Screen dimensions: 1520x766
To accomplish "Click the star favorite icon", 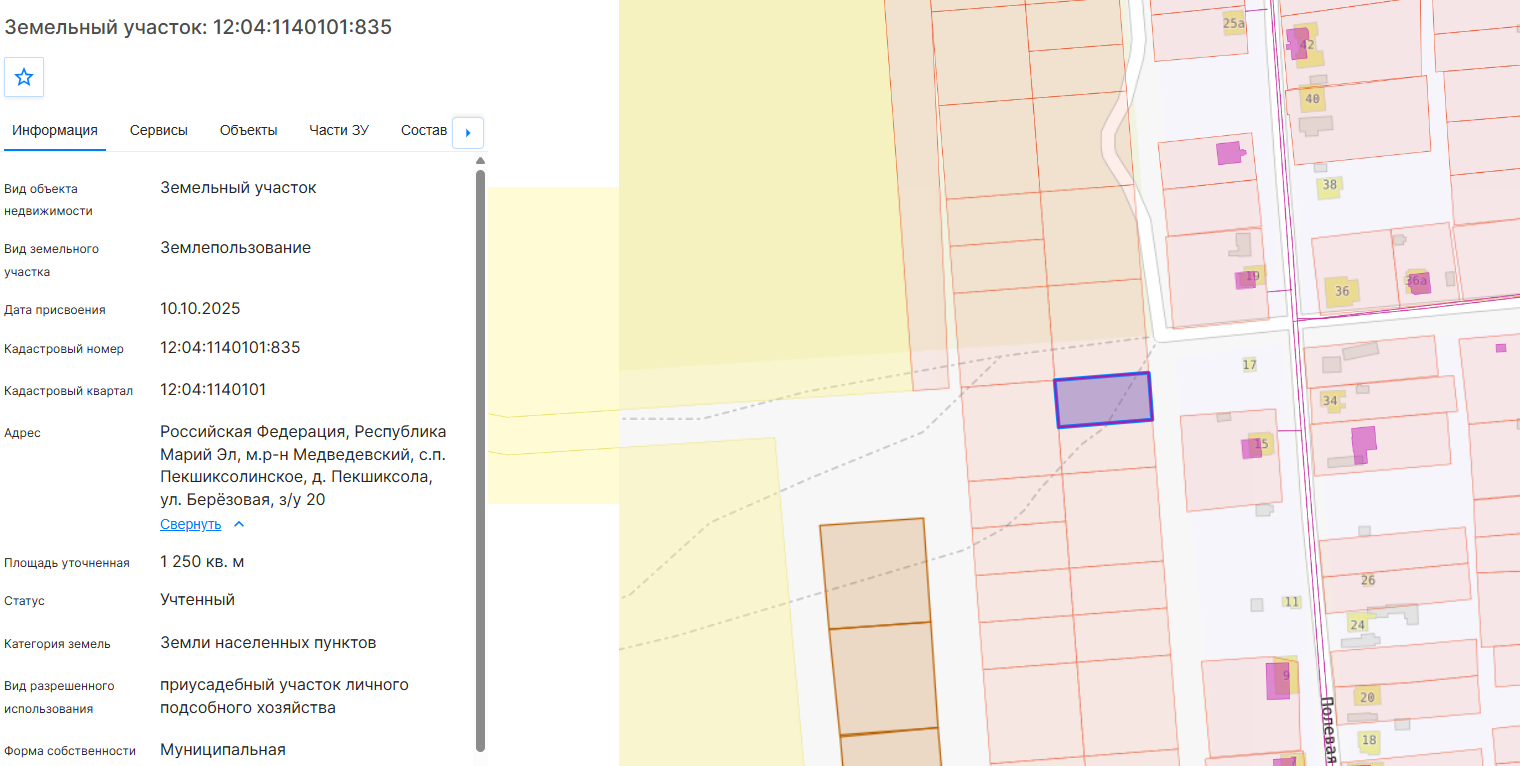I will tap(24, 77).
